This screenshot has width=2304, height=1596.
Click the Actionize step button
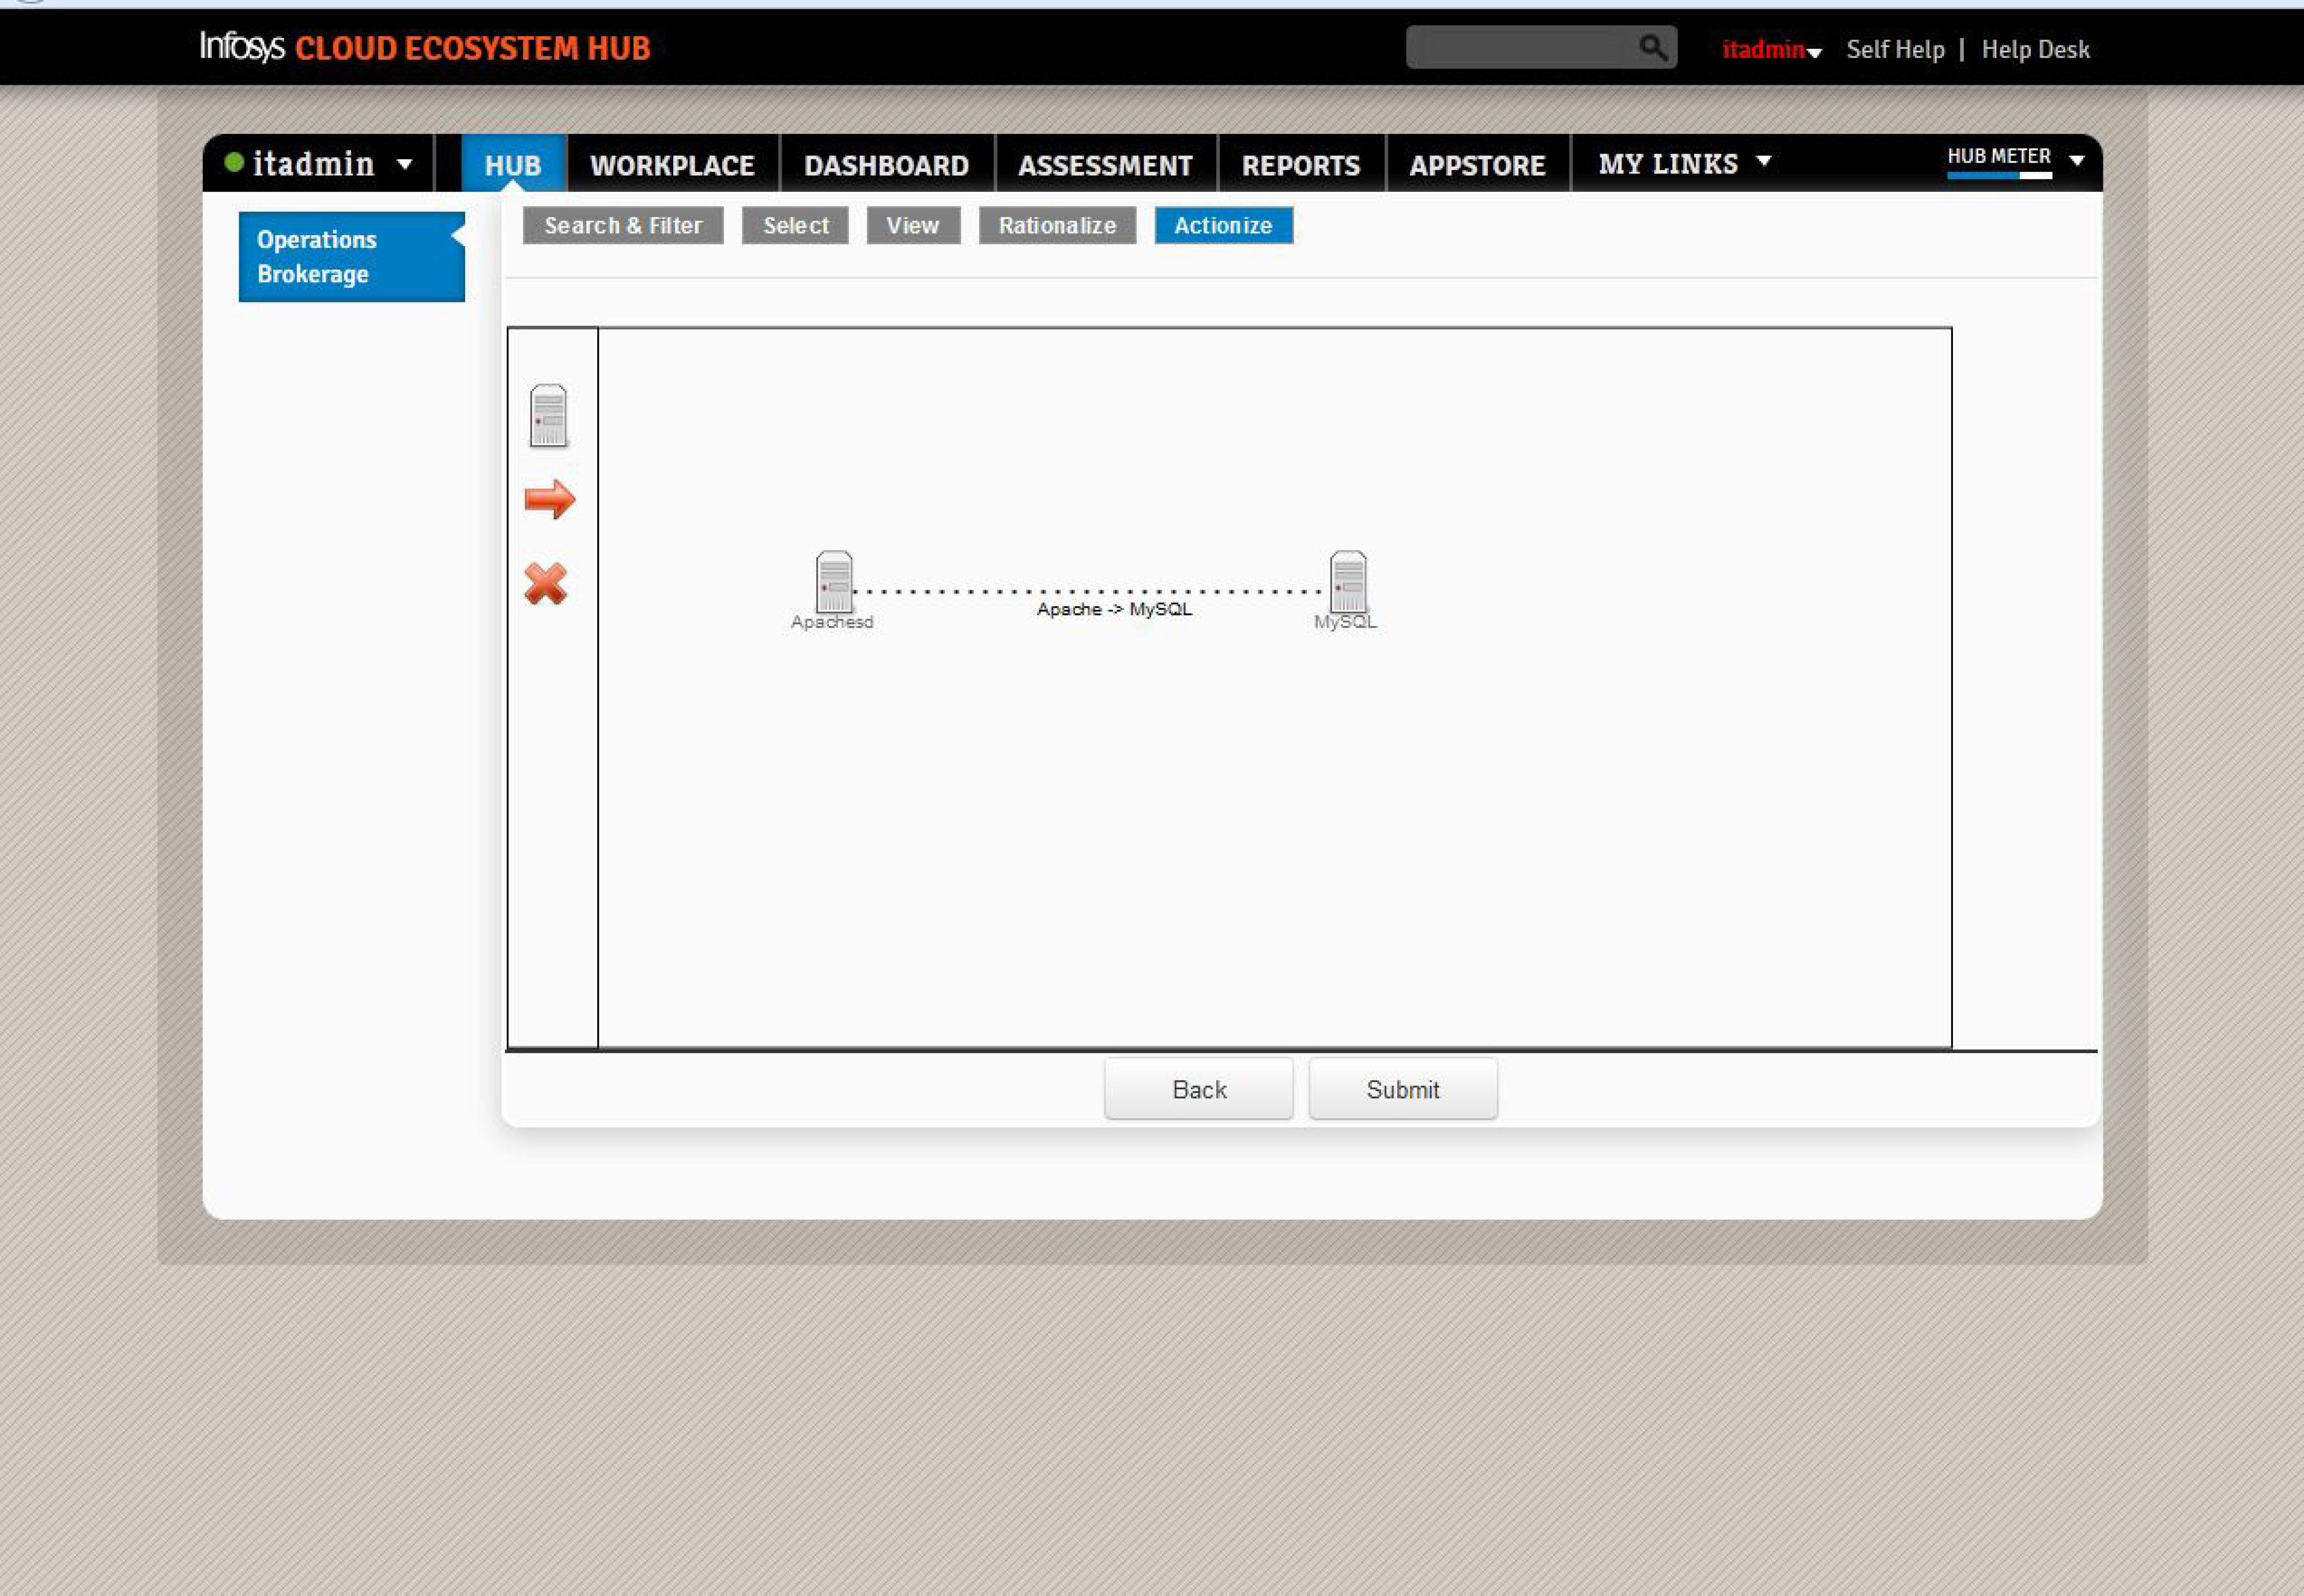(1223, 225)
